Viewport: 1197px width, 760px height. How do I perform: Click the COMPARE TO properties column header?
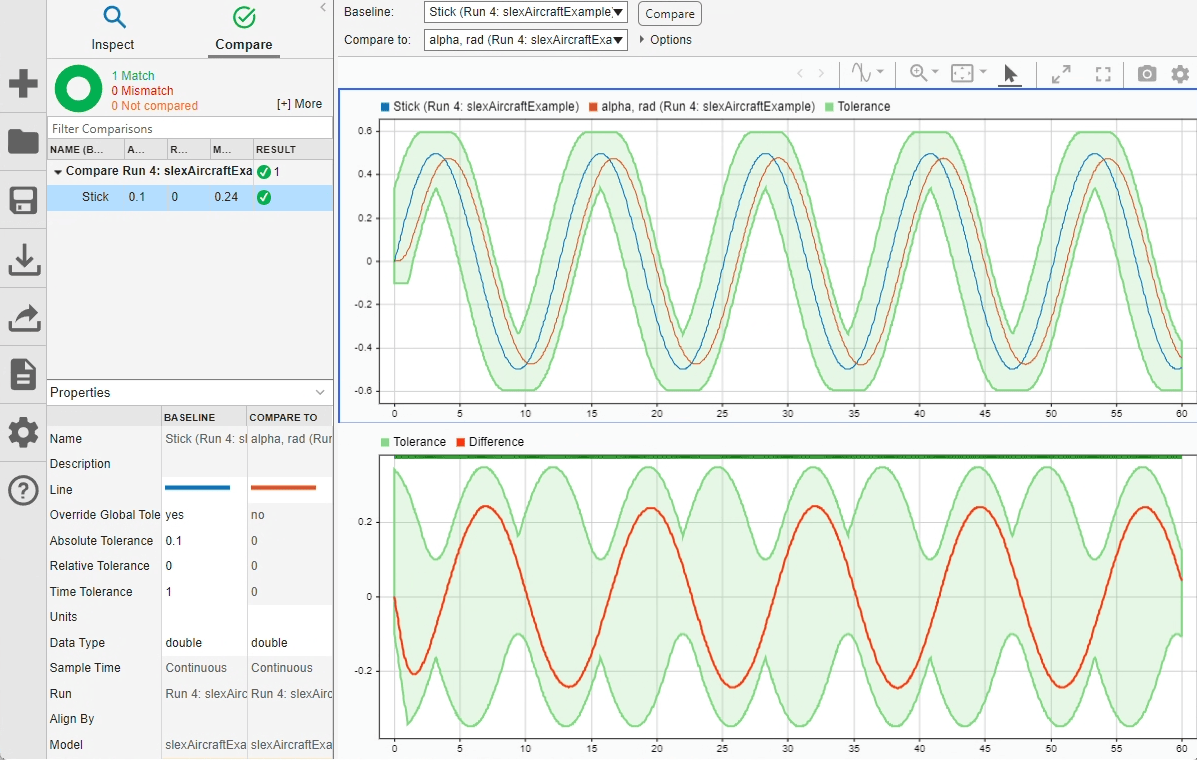(290, 417)
